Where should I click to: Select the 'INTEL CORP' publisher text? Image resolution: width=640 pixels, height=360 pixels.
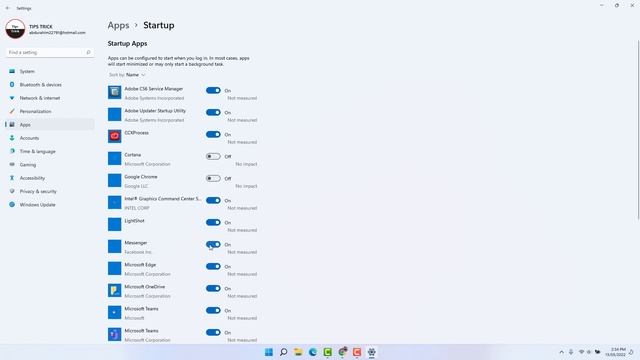[x=137, y=208]
